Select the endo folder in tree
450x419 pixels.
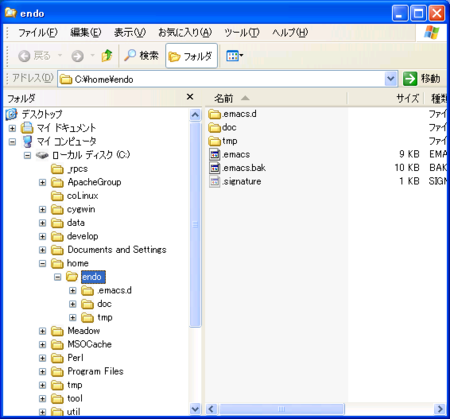[93, 277]
